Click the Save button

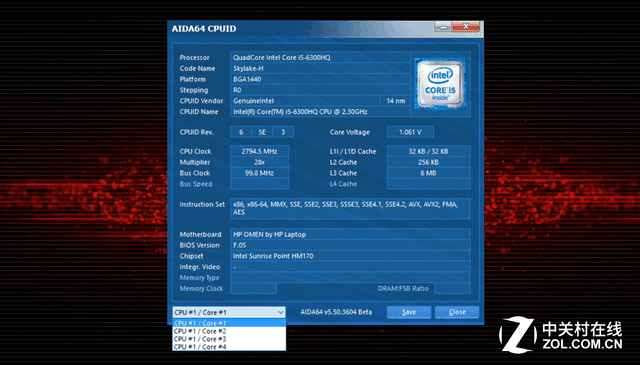[409, 312]
